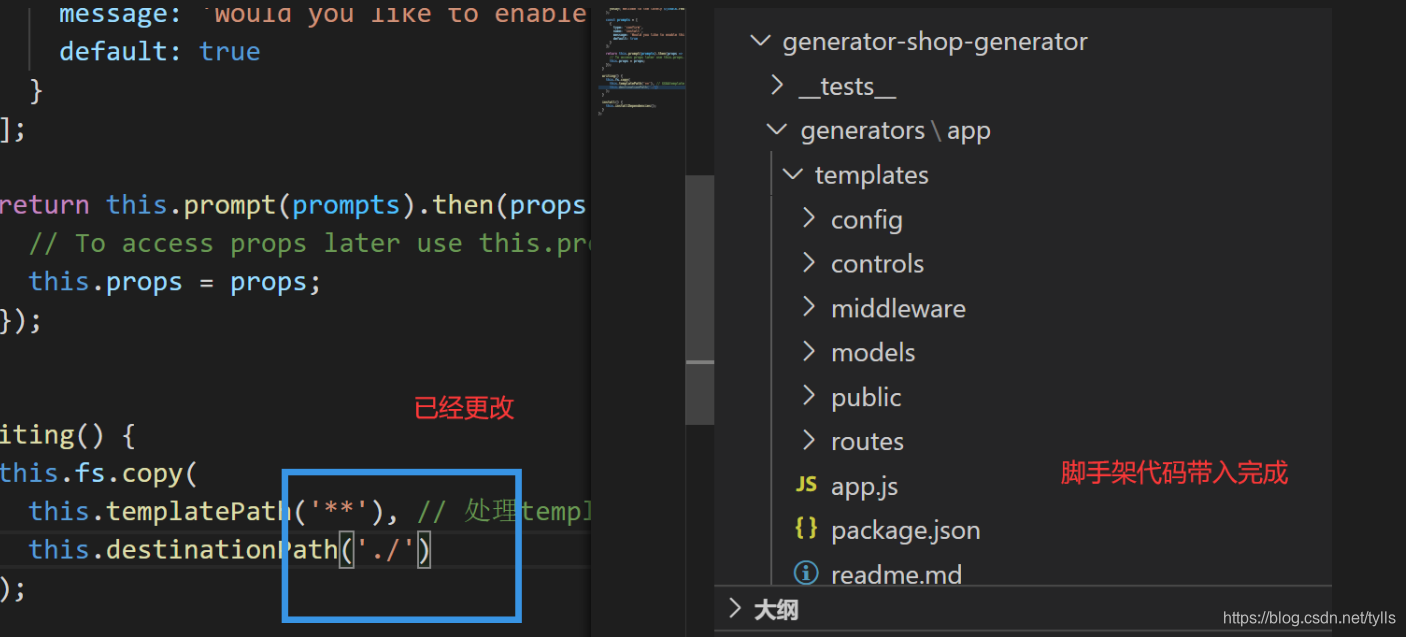Expand the 大纲 outline section
Viewport: 1406px width, 637px height.
(x=736, y=608)
